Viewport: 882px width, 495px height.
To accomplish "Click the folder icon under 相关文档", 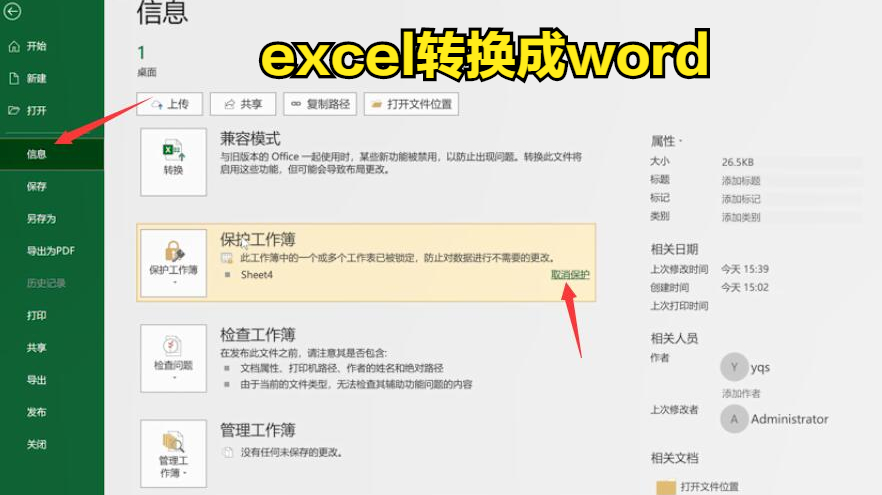I will click(666, 488).
